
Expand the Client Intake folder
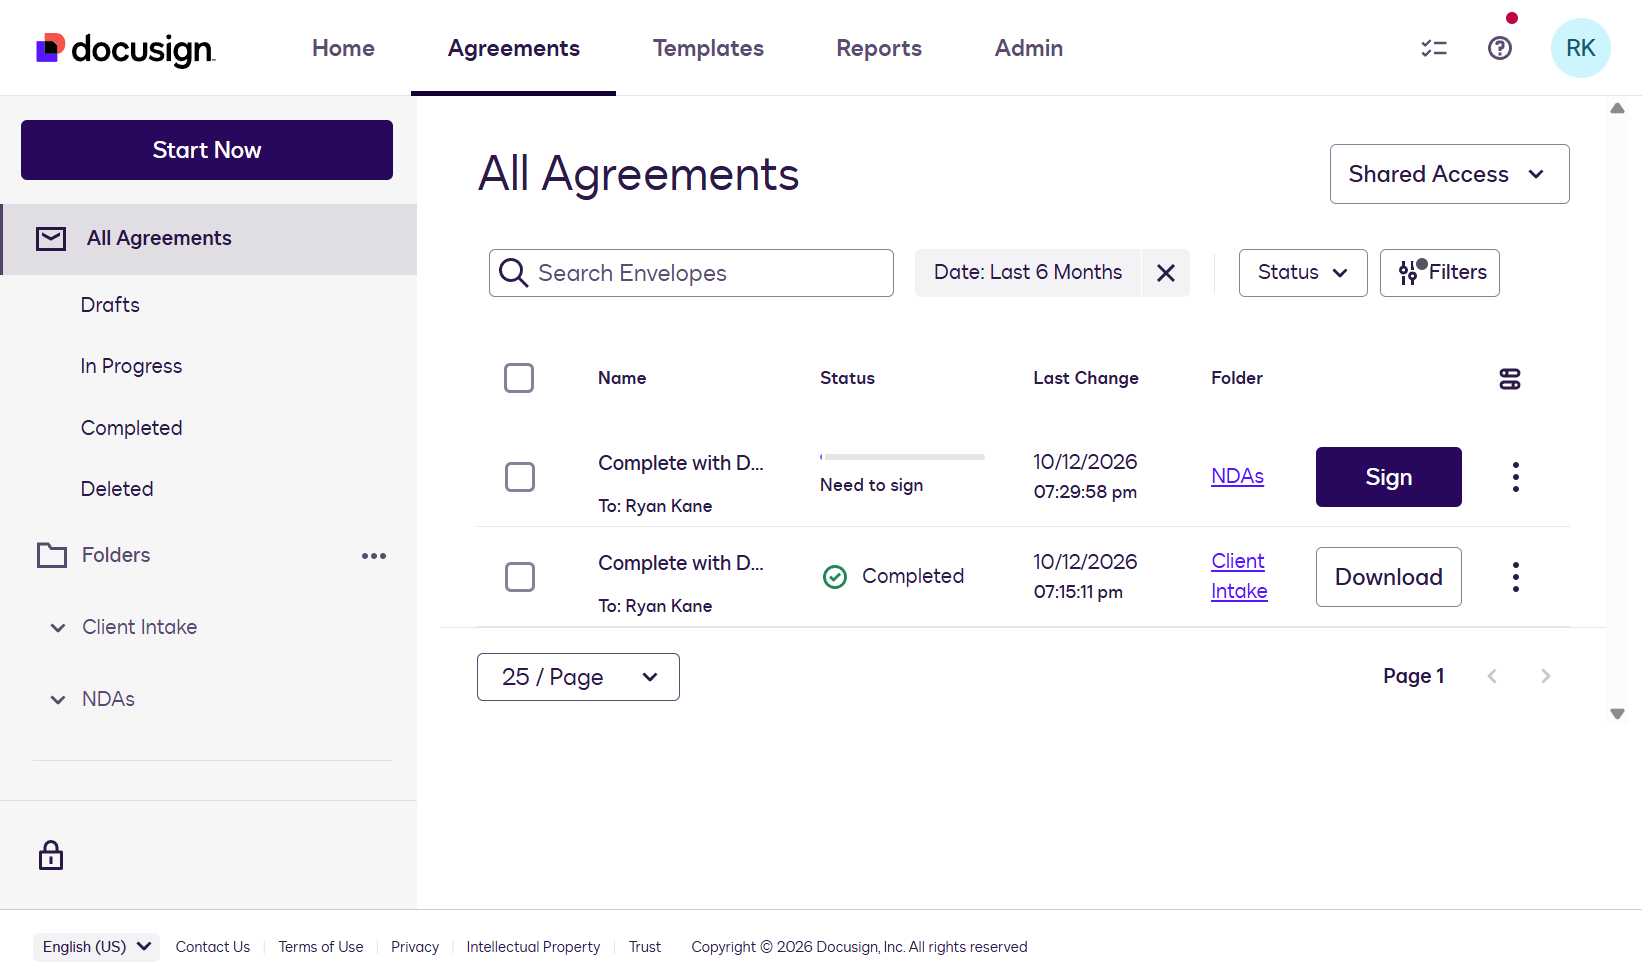tap(58, 628)
